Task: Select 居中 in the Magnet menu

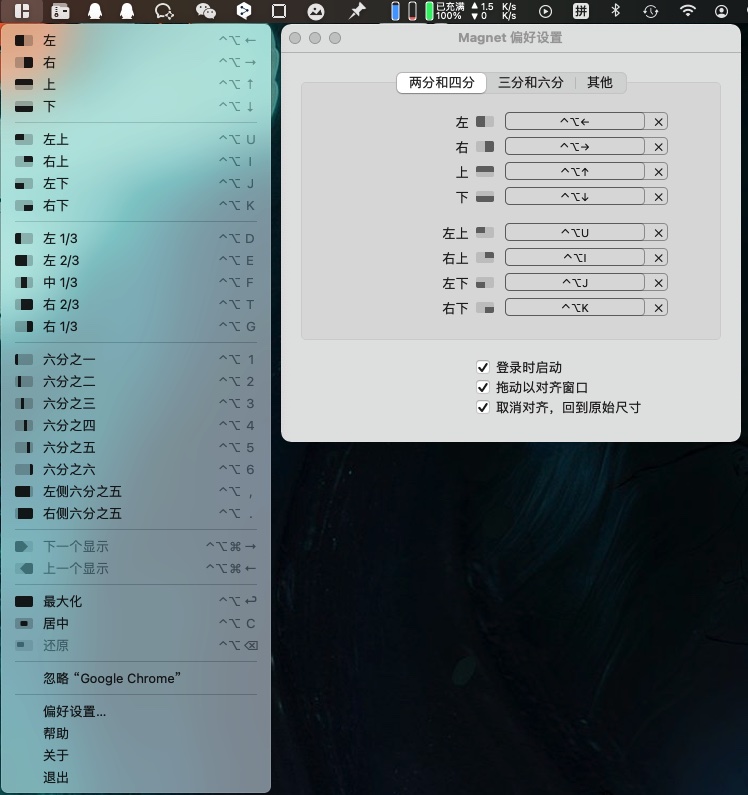Action: [x=135, y=624]
